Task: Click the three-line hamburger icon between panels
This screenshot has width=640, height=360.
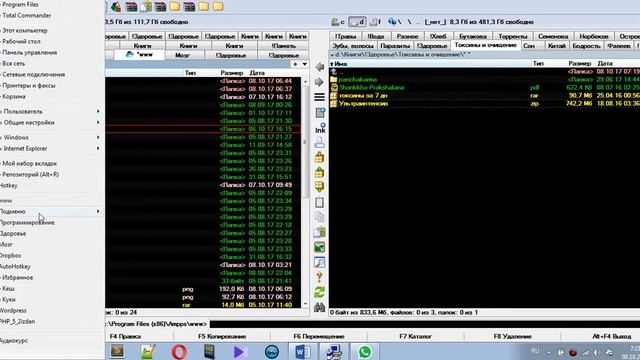Action: pyautogui.click(x=320, y=97)
